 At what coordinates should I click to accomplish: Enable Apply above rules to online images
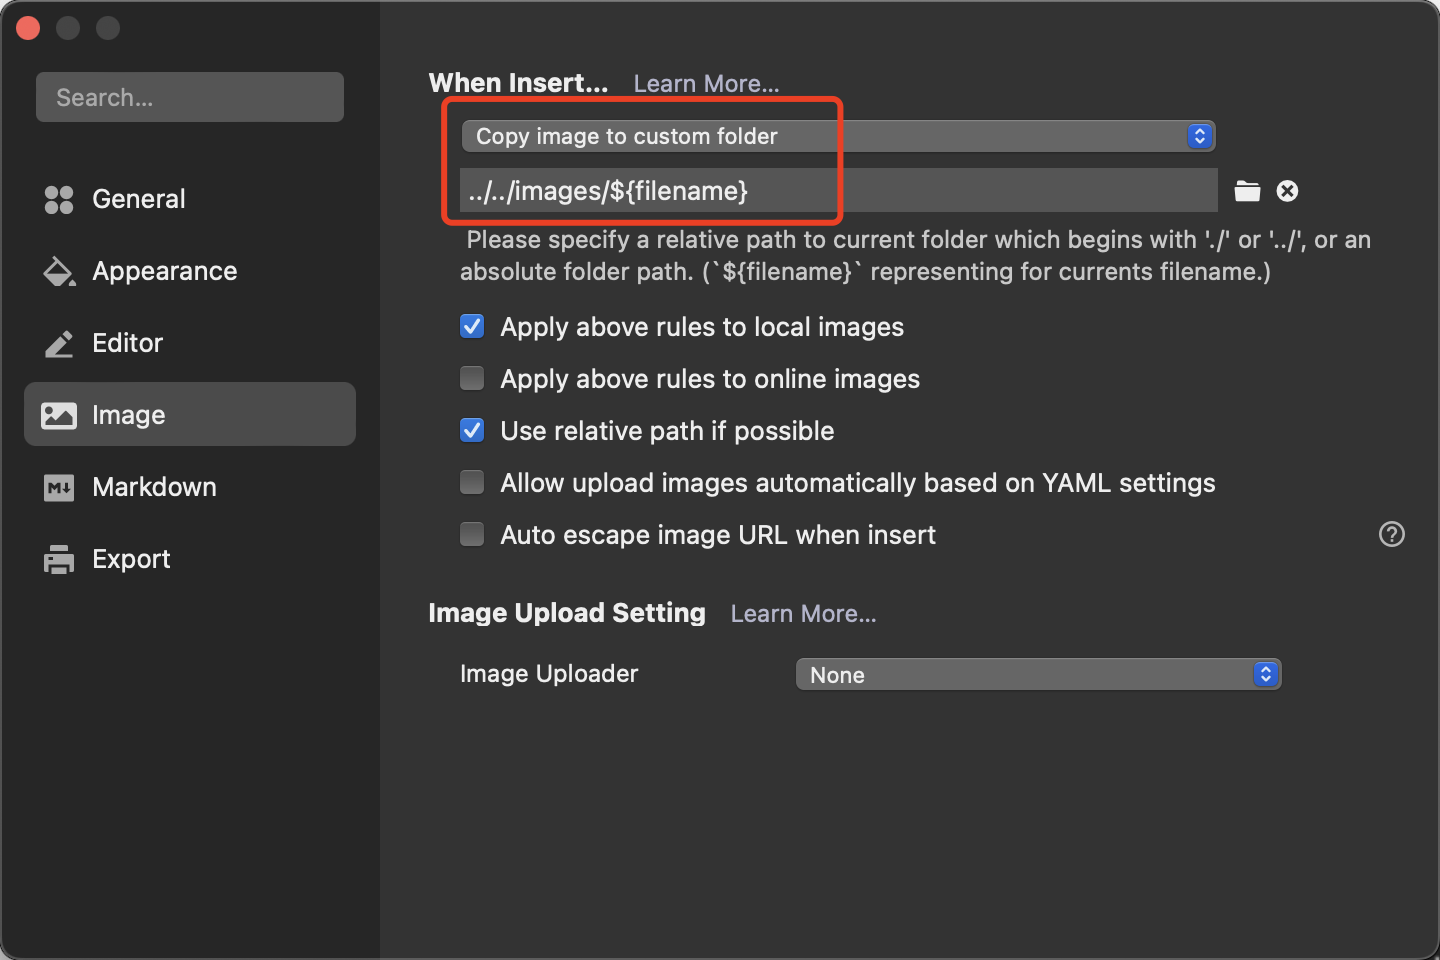tap(472, 379)
